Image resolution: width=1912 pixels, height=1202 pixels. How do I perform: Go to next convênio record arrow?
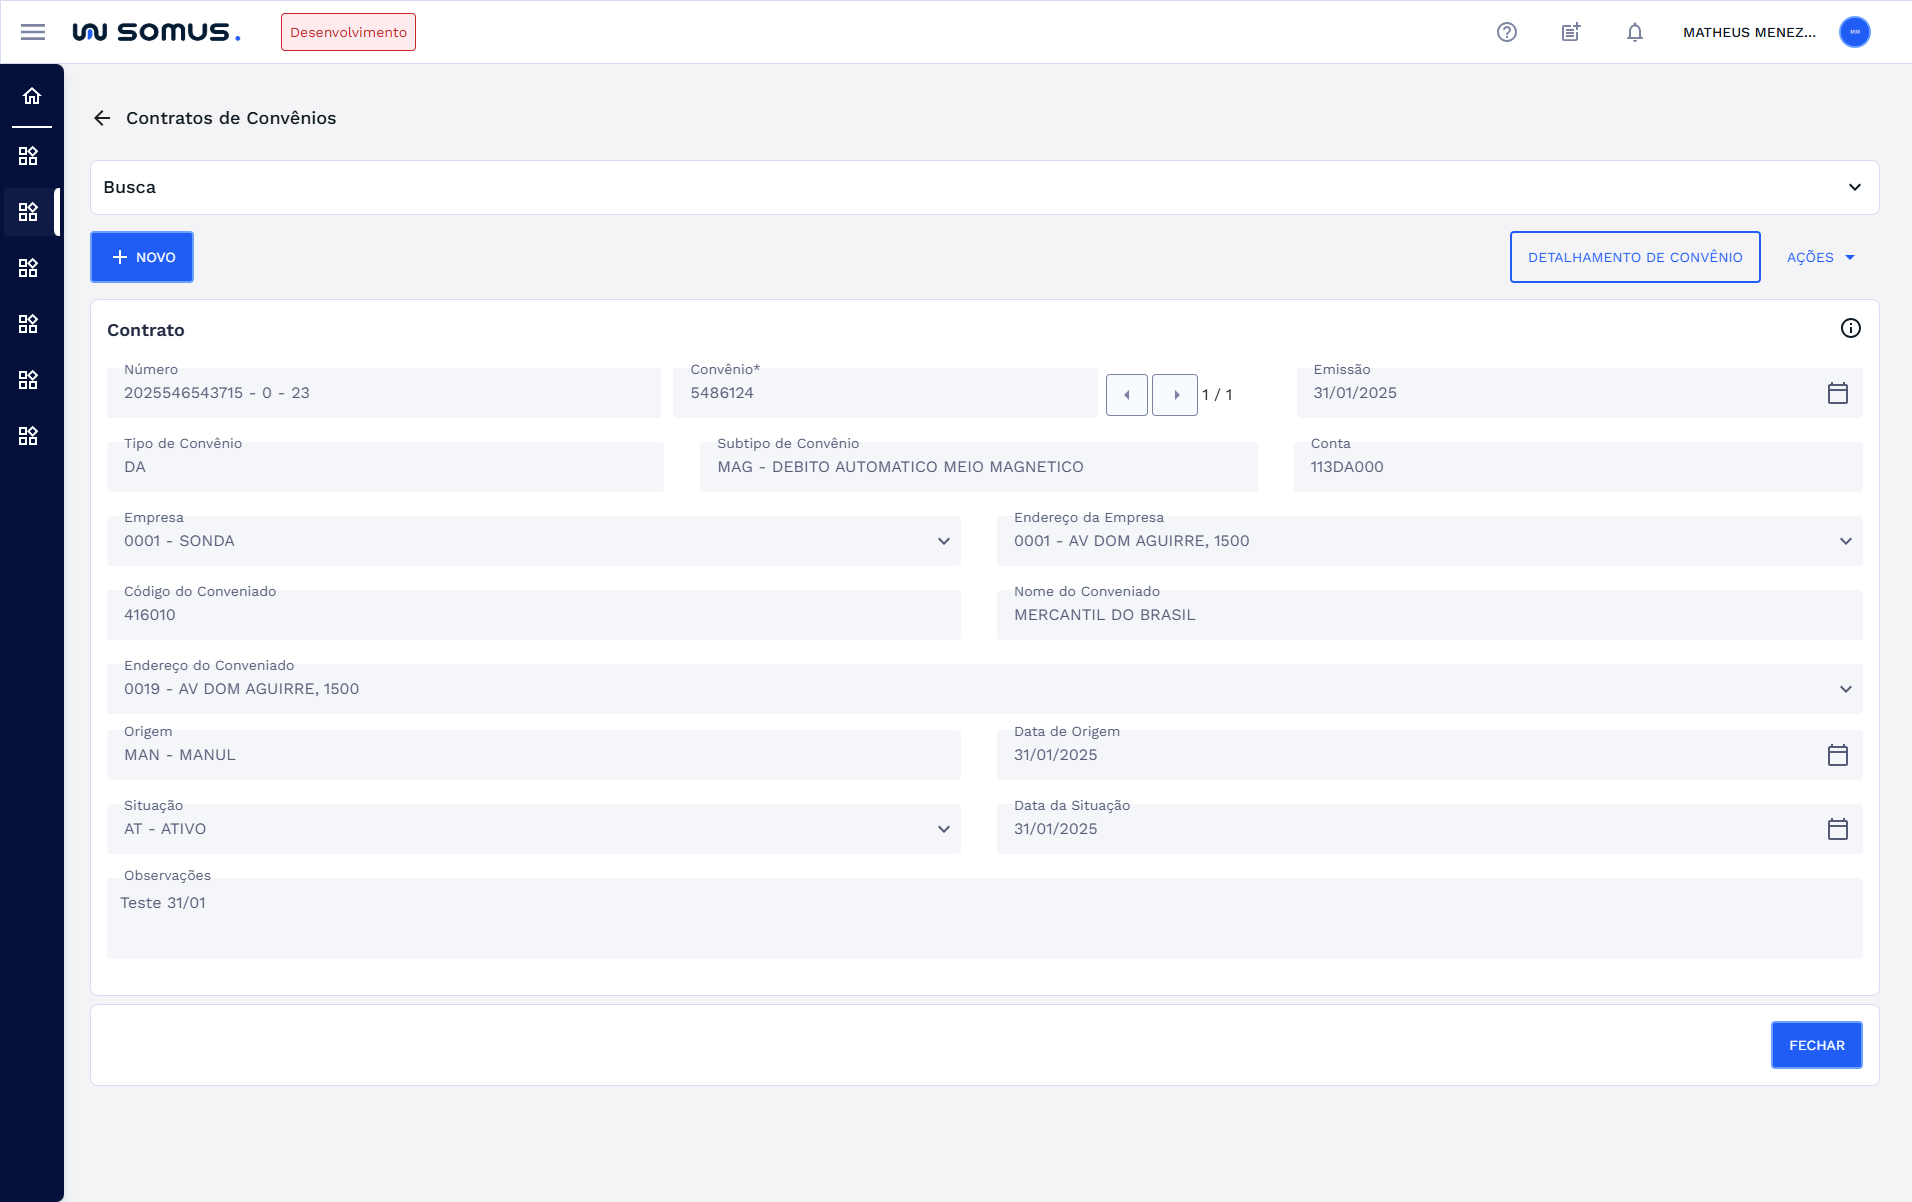(1175, 395)
